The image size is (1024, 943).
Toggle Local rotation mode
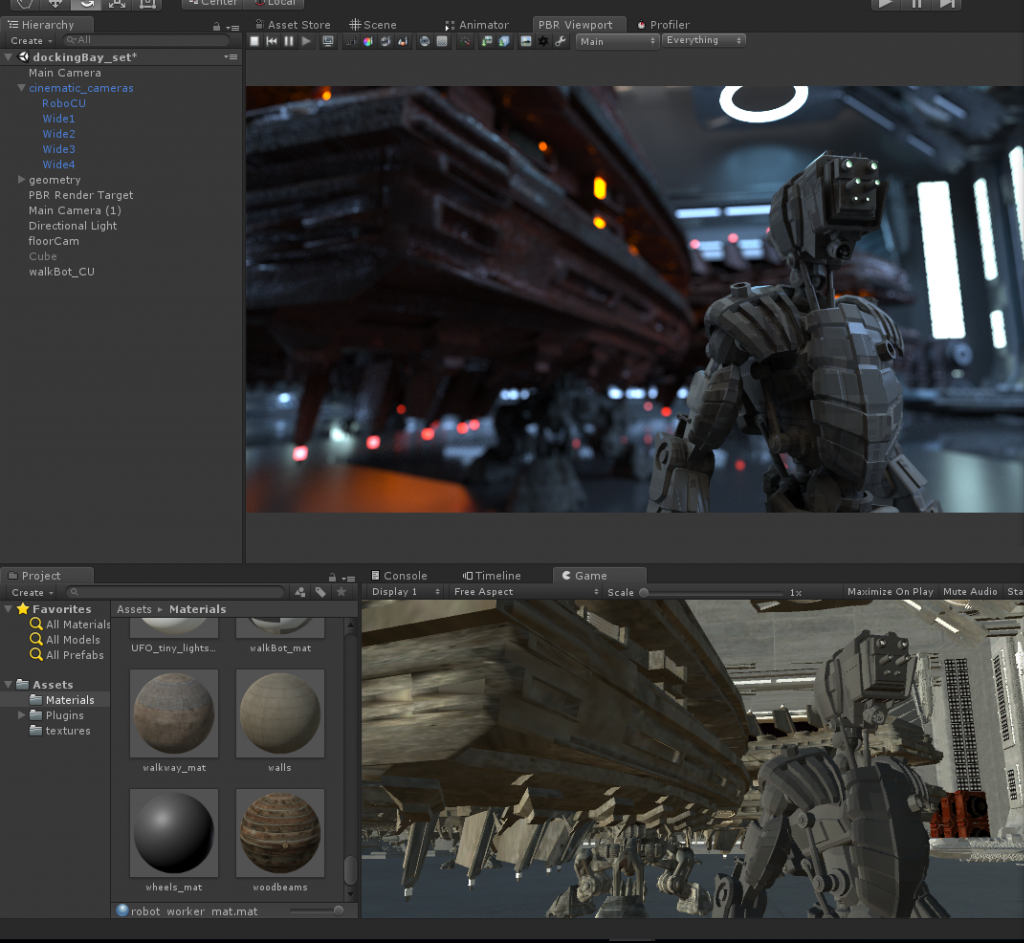pos(277,3)
